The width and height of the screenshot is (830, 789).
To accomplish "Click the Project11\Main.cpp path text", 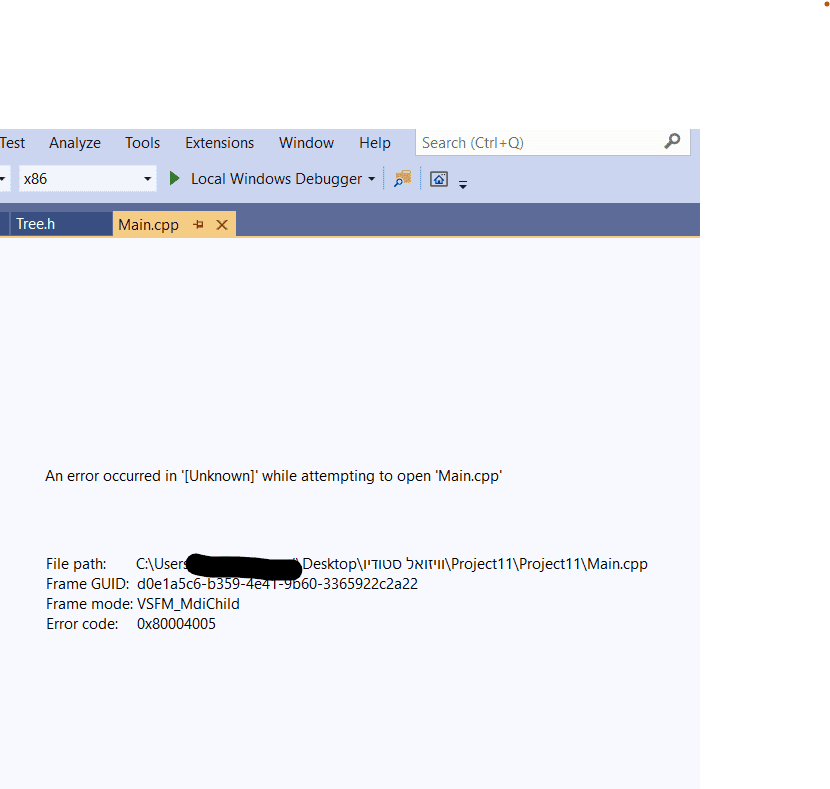I will pos(583,564).
